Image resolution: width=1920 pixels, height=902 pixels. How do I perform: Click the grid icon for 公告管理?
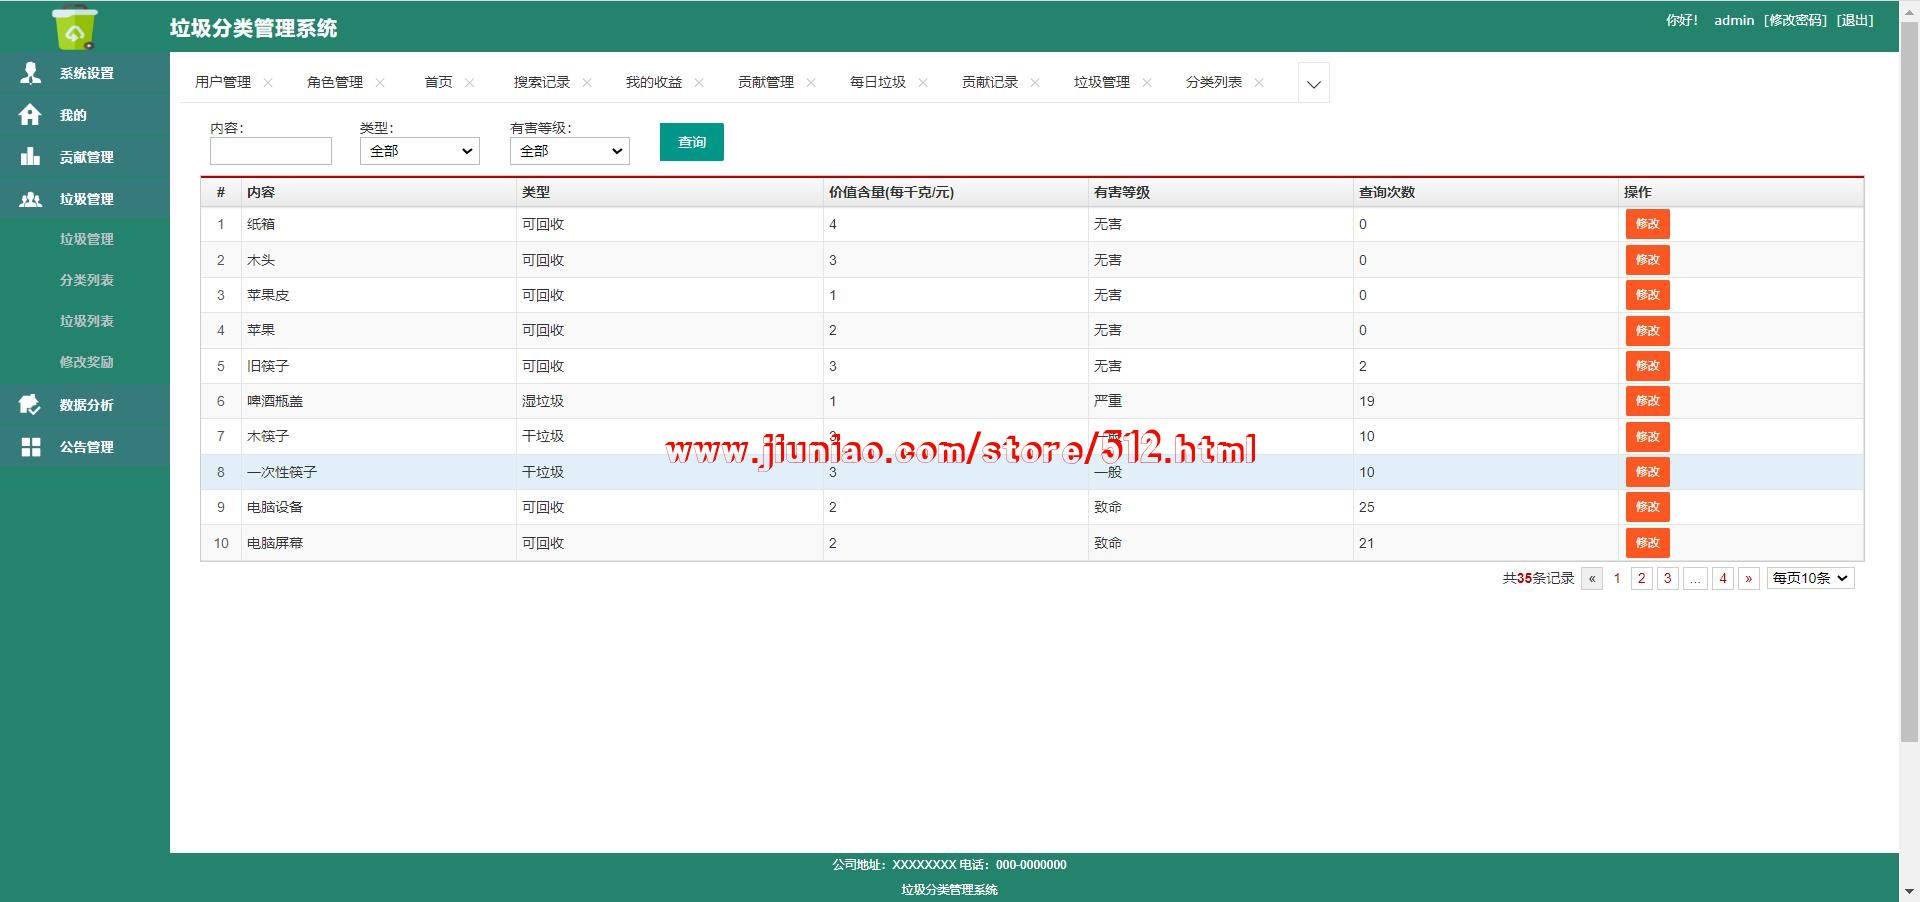pyautogui.click(x=31, y=447)
